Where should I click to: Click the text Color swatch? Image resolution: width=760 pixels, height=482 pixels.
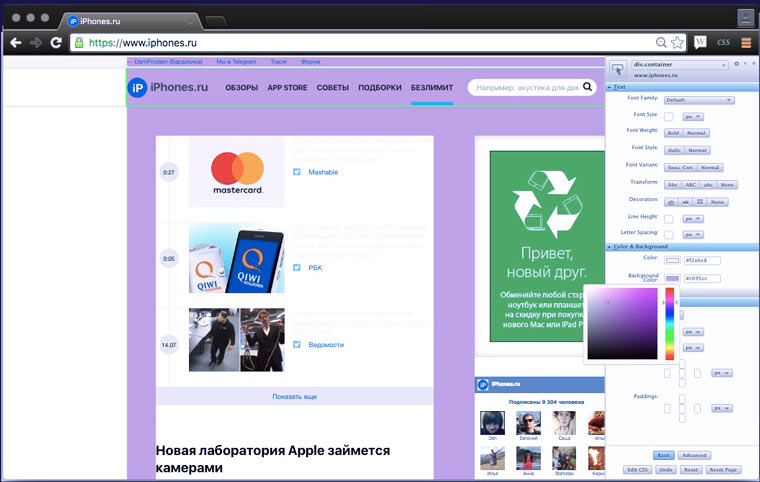point(672,260)
